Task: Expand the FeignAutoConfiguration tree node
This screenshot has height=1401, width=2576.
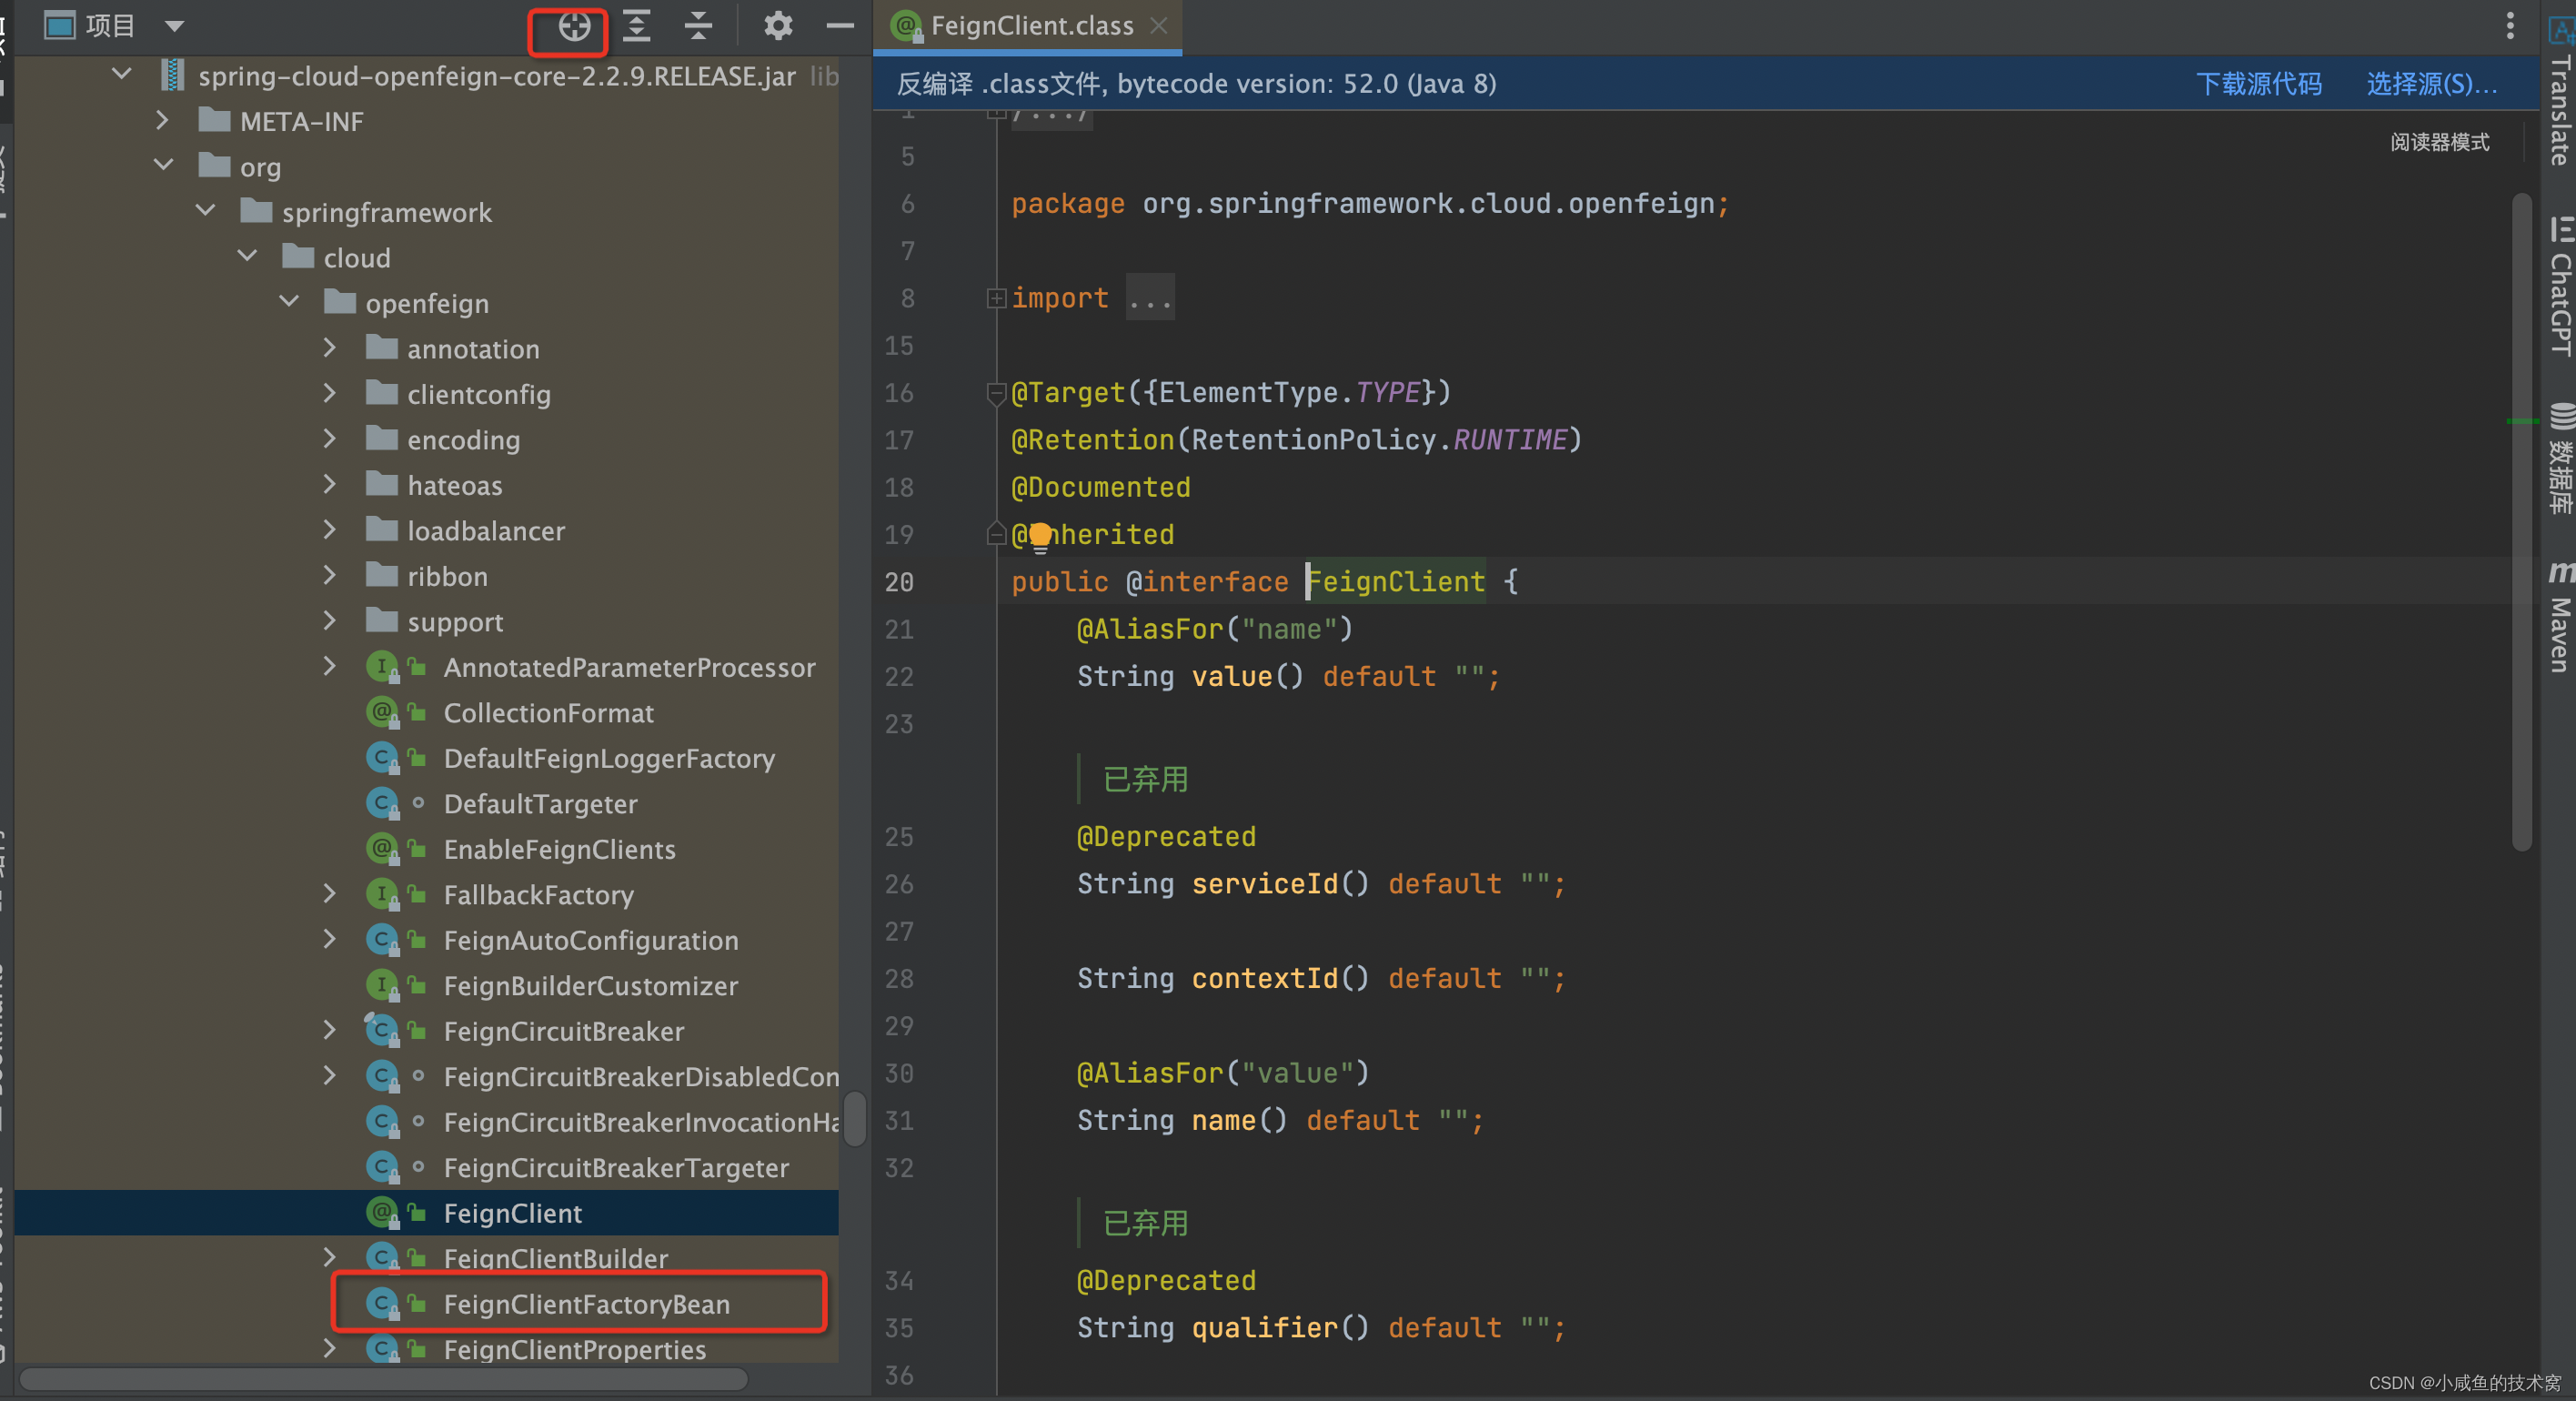Action: (x=330, y=939)
